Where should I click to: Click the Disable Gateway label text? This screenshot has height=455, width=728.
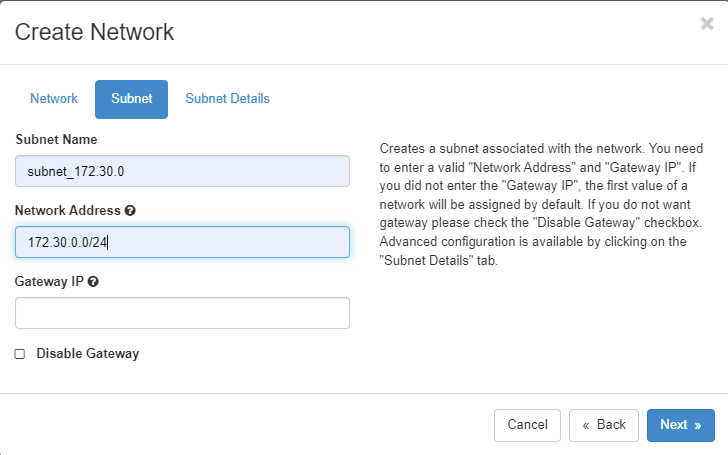pos(87,353)
